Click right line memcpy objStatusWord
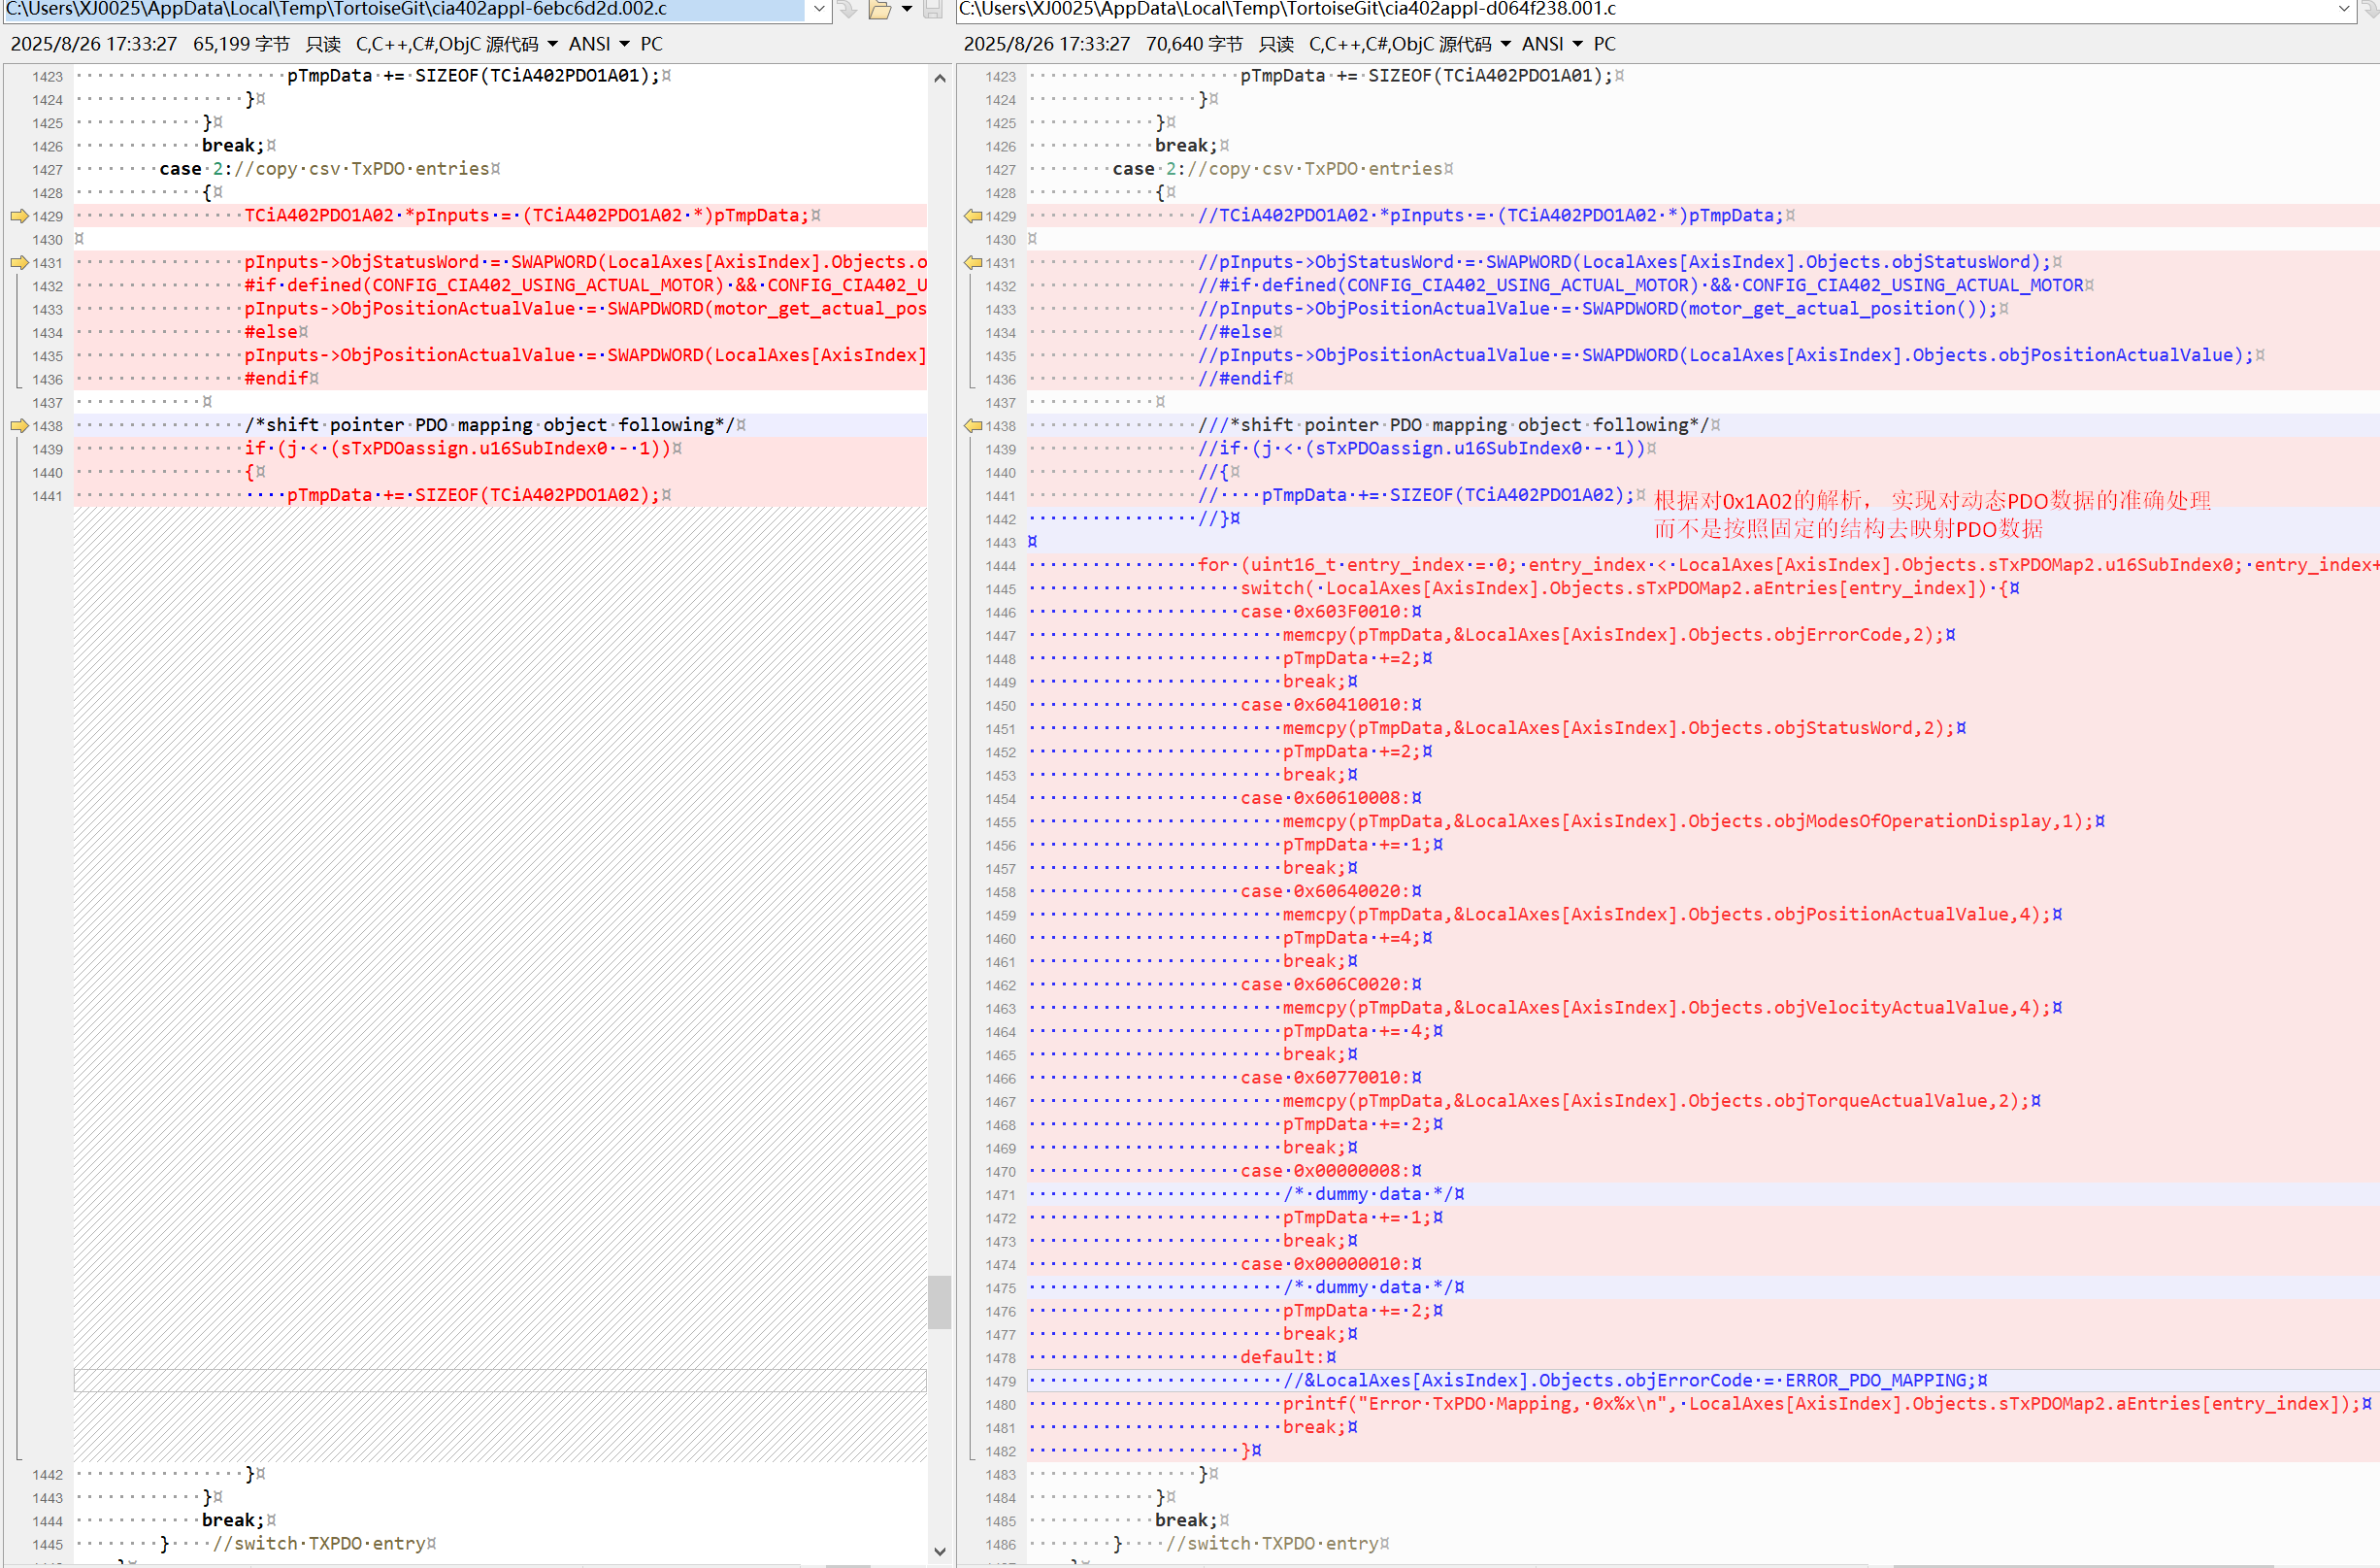Viewport: 2380px width, 1568px height. click(1618, 728)
